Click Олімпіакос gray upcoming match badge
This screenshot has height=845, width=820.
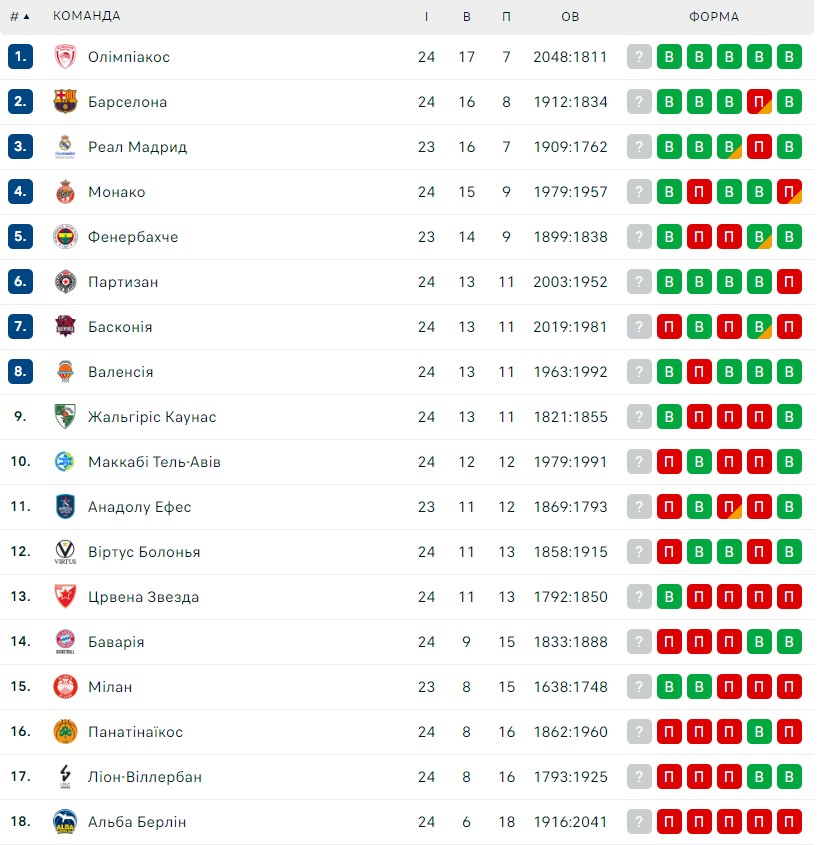pyautogui.click(x=639, y=57)
